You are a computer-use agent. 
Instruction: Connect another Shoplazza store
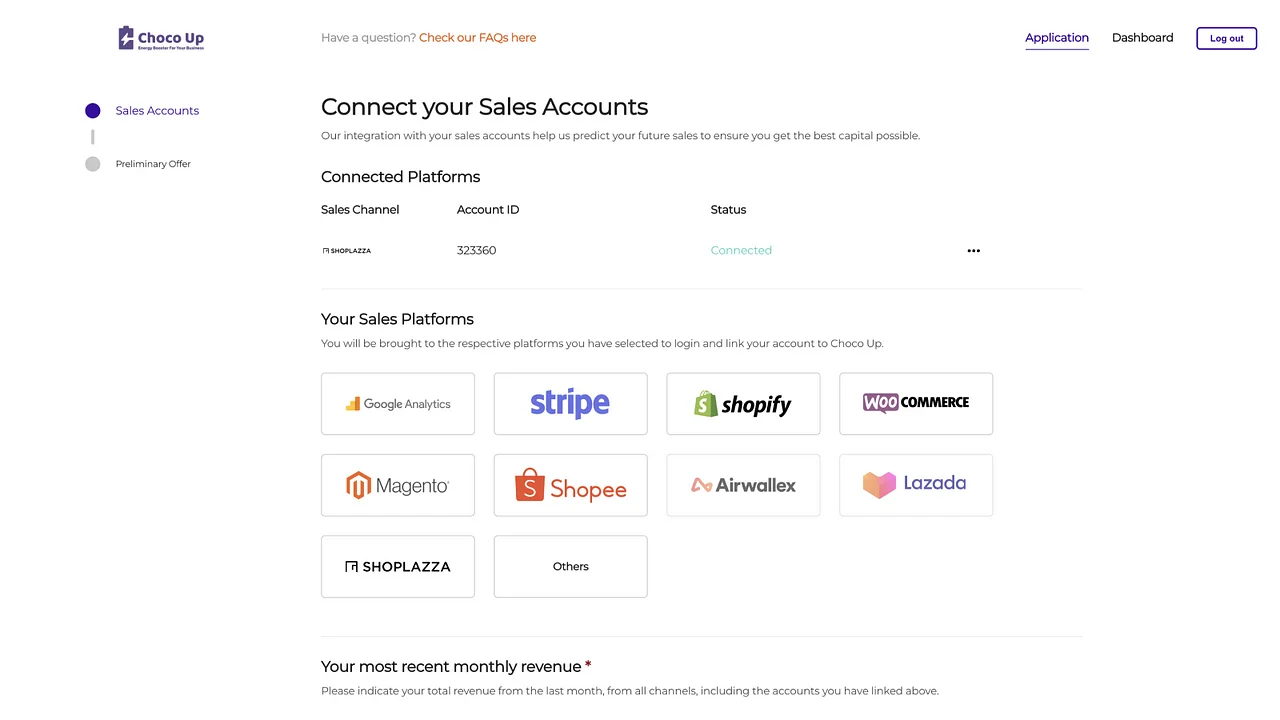click(397, 566)
